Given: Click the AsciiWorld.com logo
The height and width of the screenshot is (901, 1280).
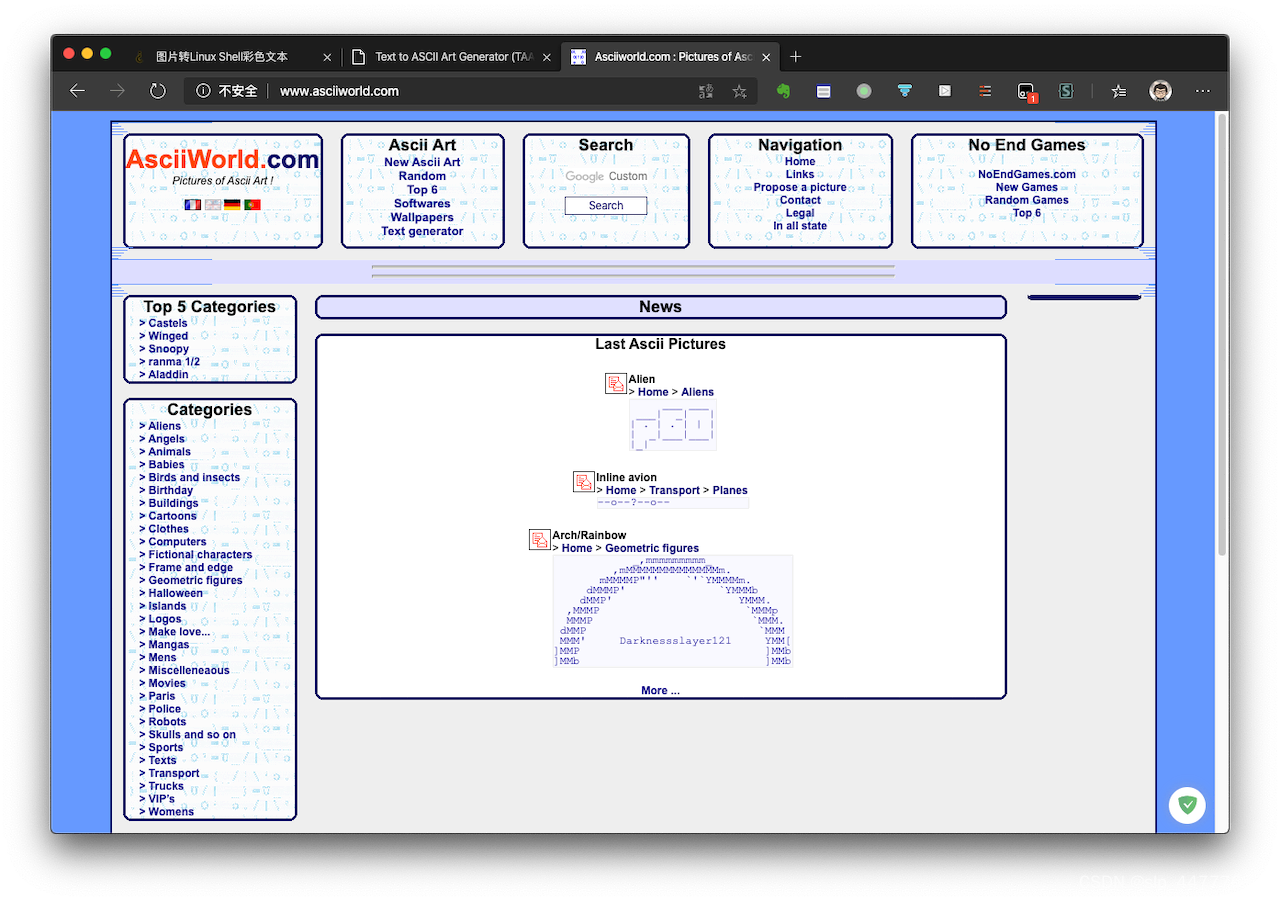Looking at the screenshot, I should click(222, 160).
